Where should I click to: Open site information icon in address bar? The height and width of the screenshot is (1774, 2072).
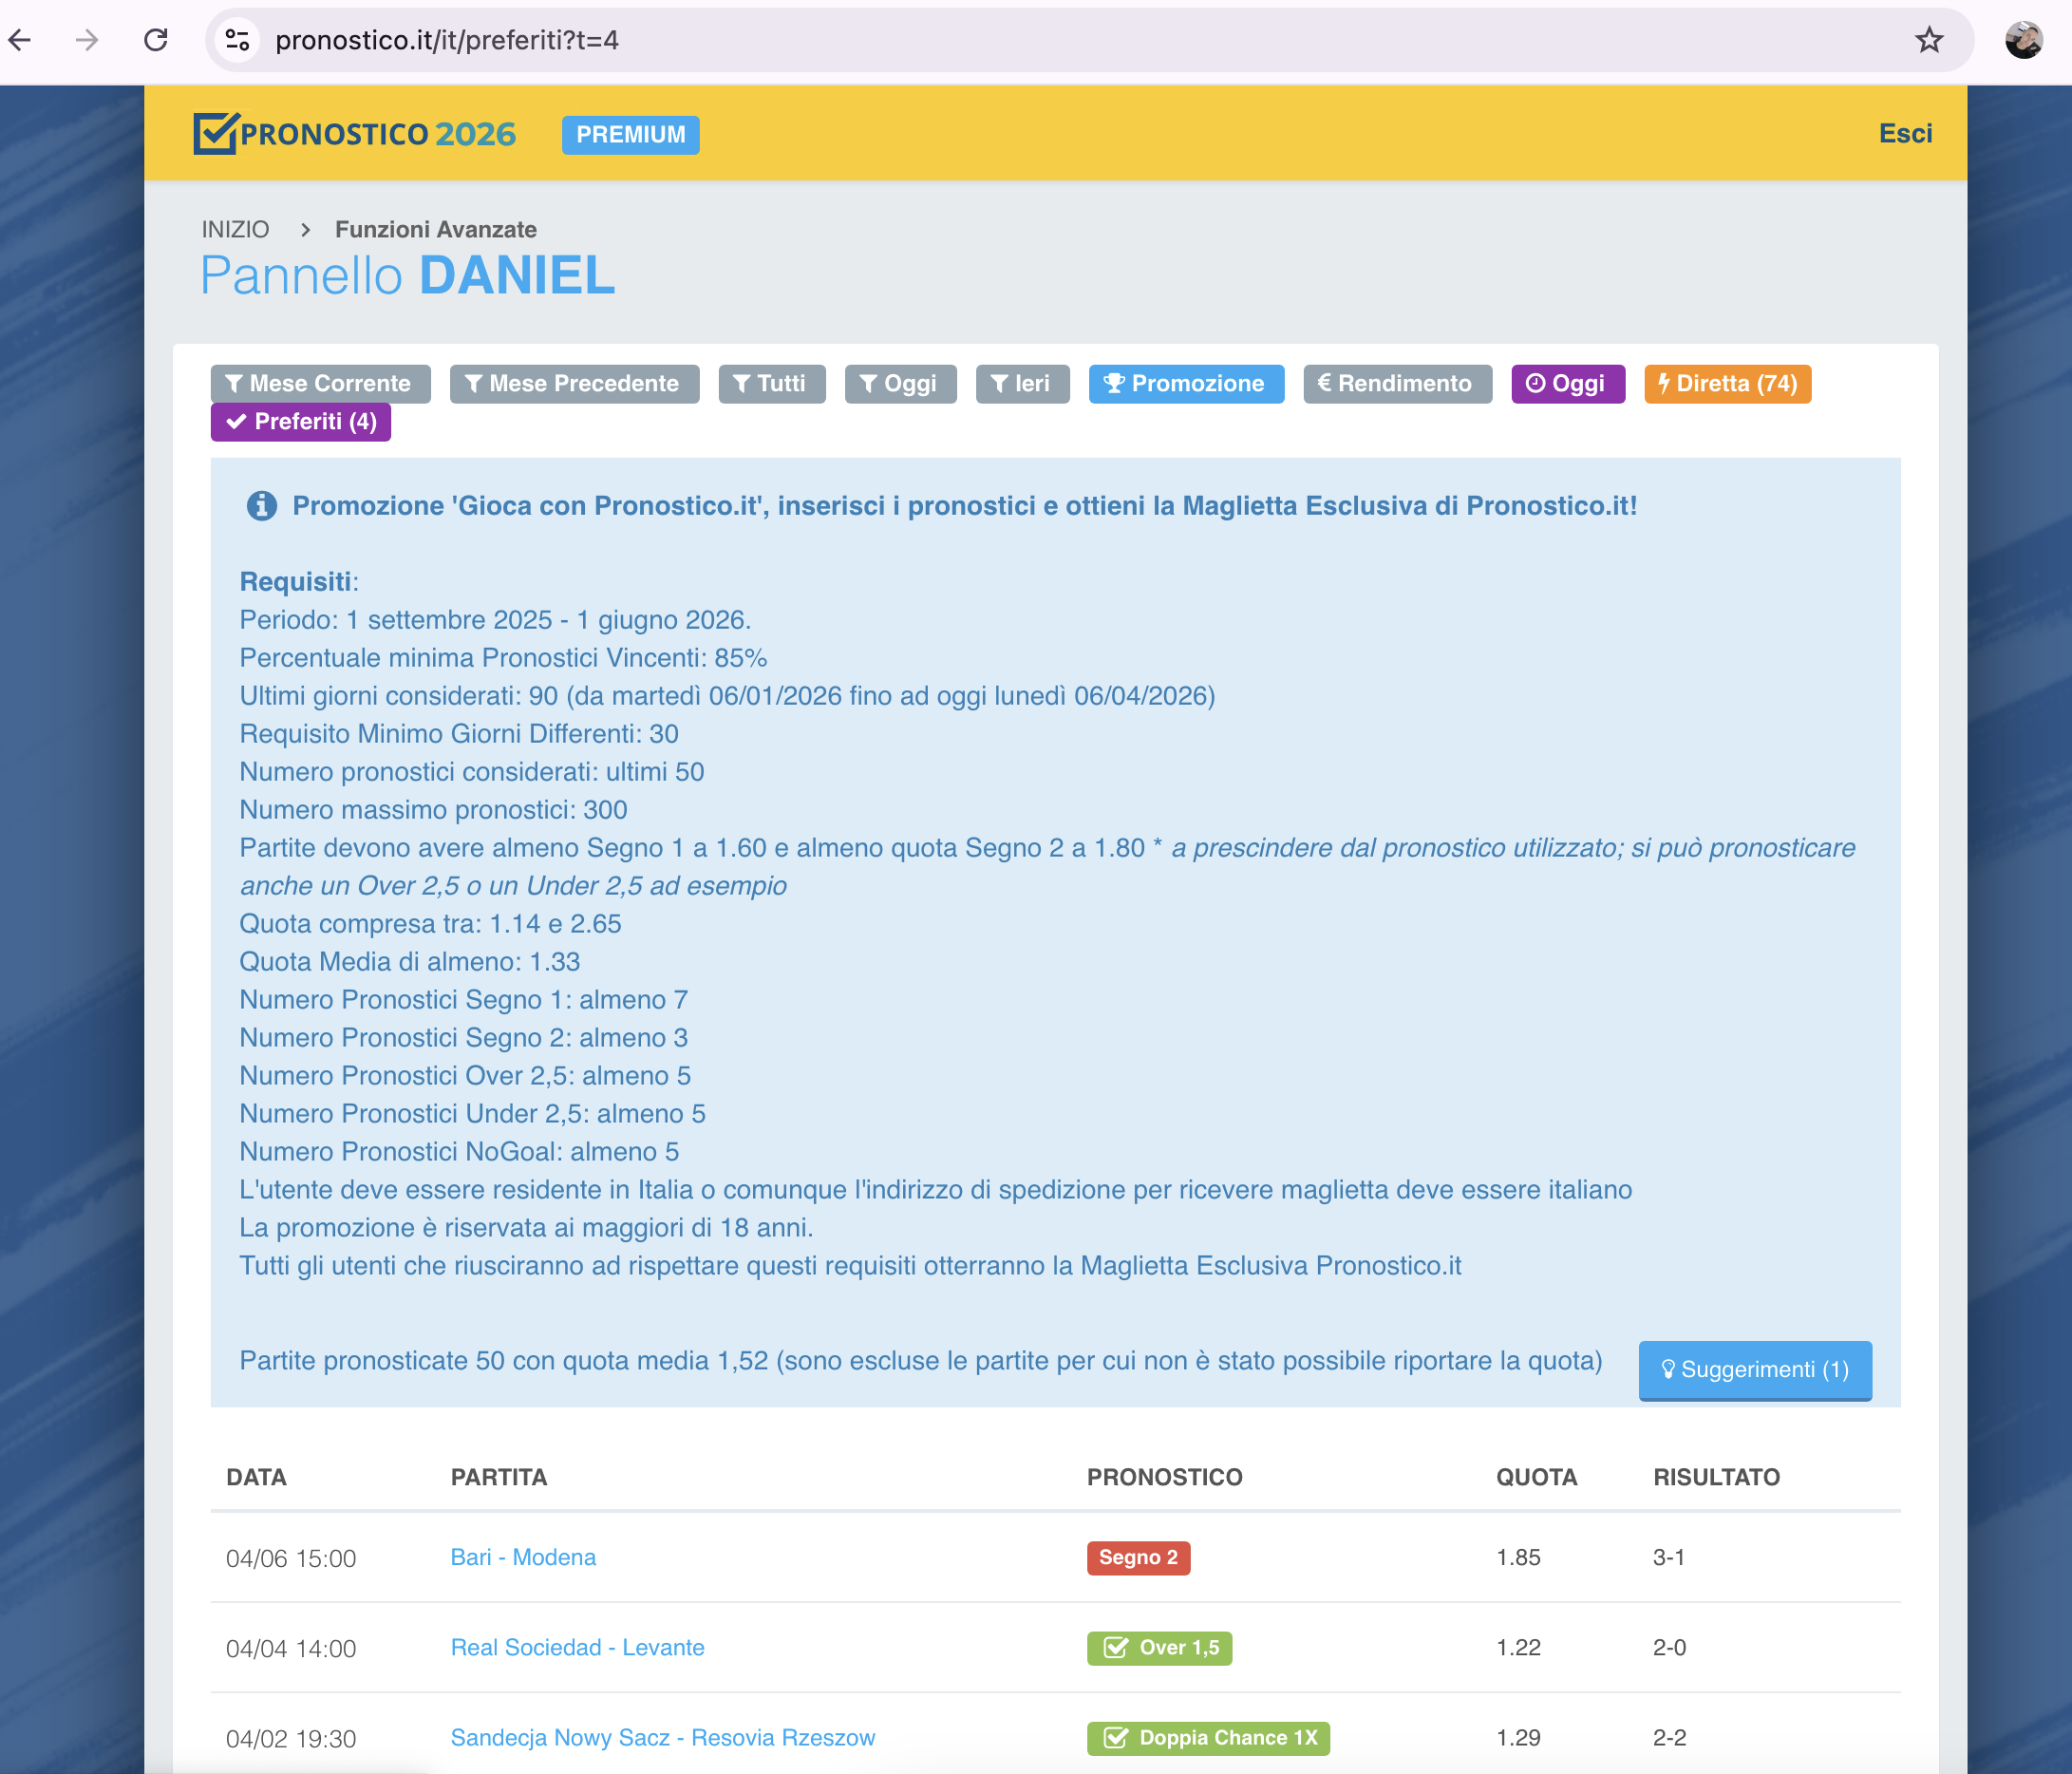(x=237, y=40)
